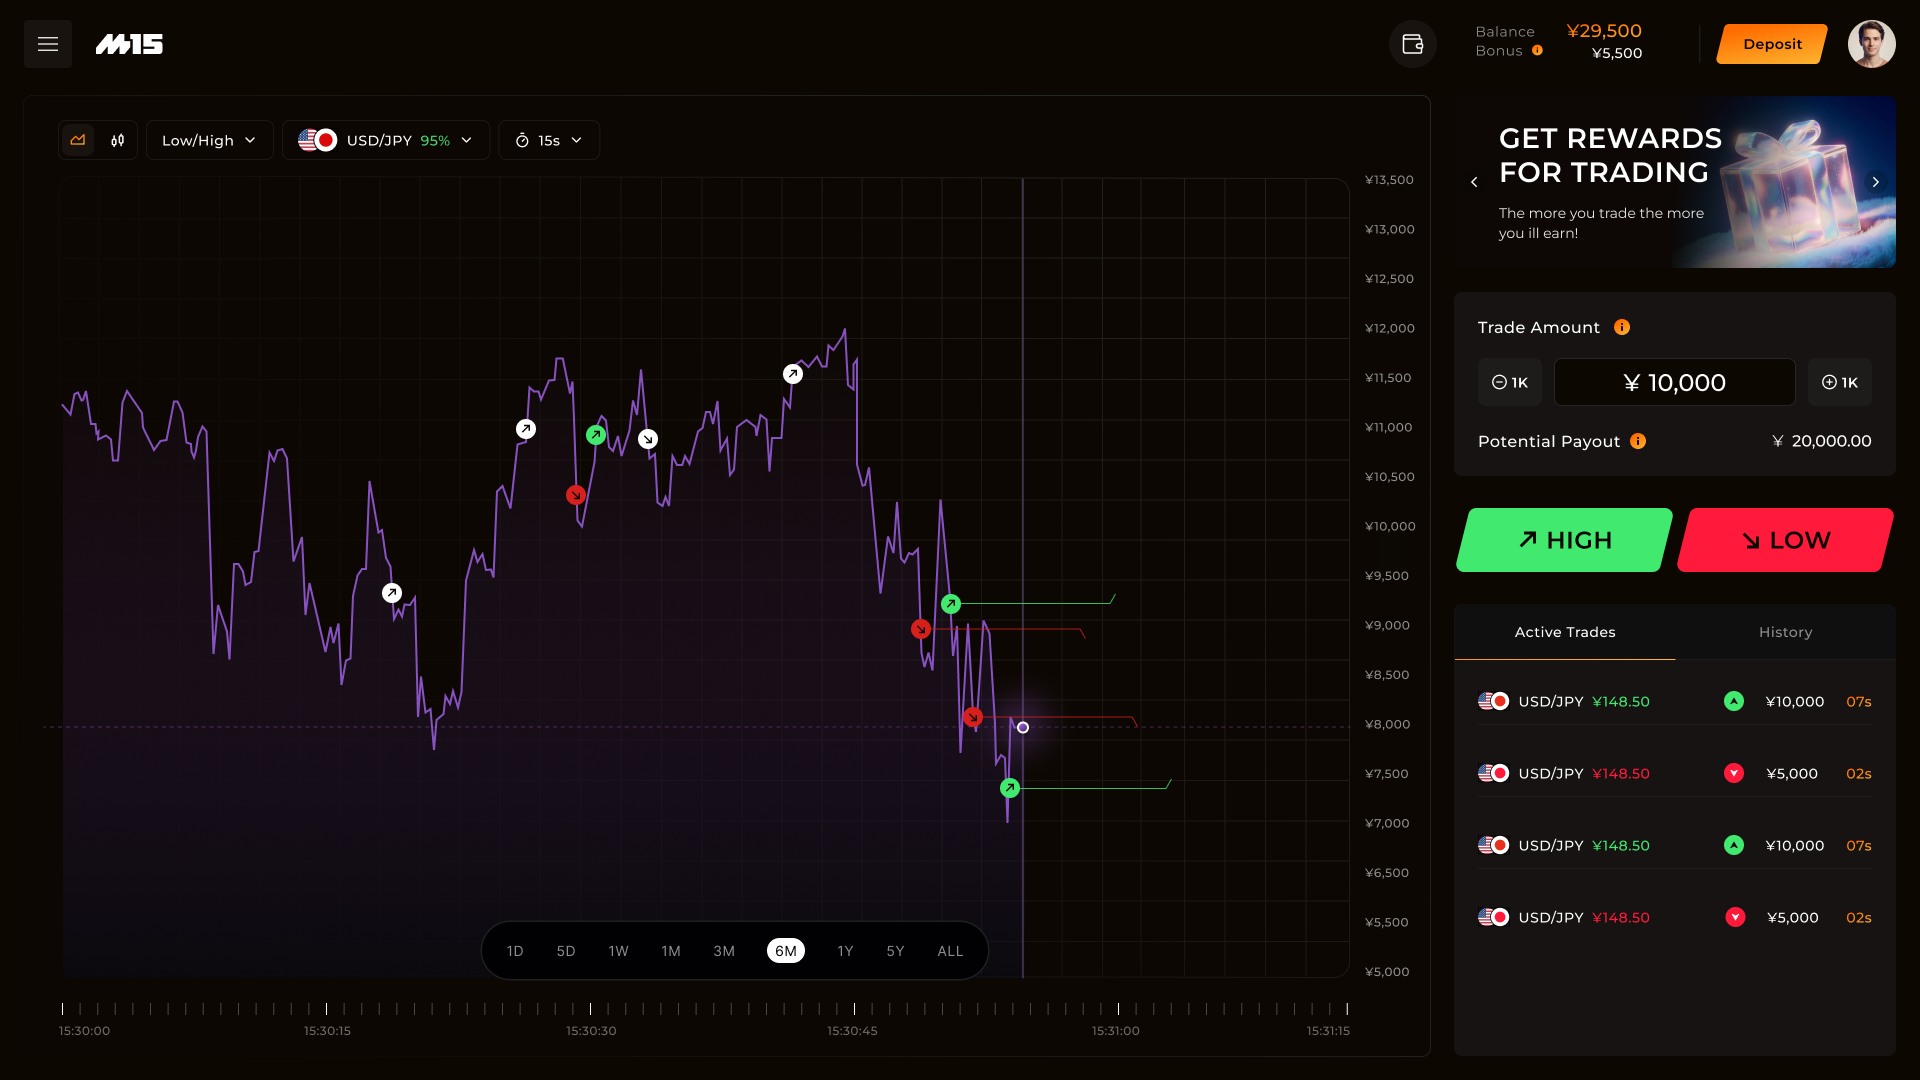Switch to candlestick chart icon
This screenshot has width=1920, height=1080.
(x=118, y=140)
